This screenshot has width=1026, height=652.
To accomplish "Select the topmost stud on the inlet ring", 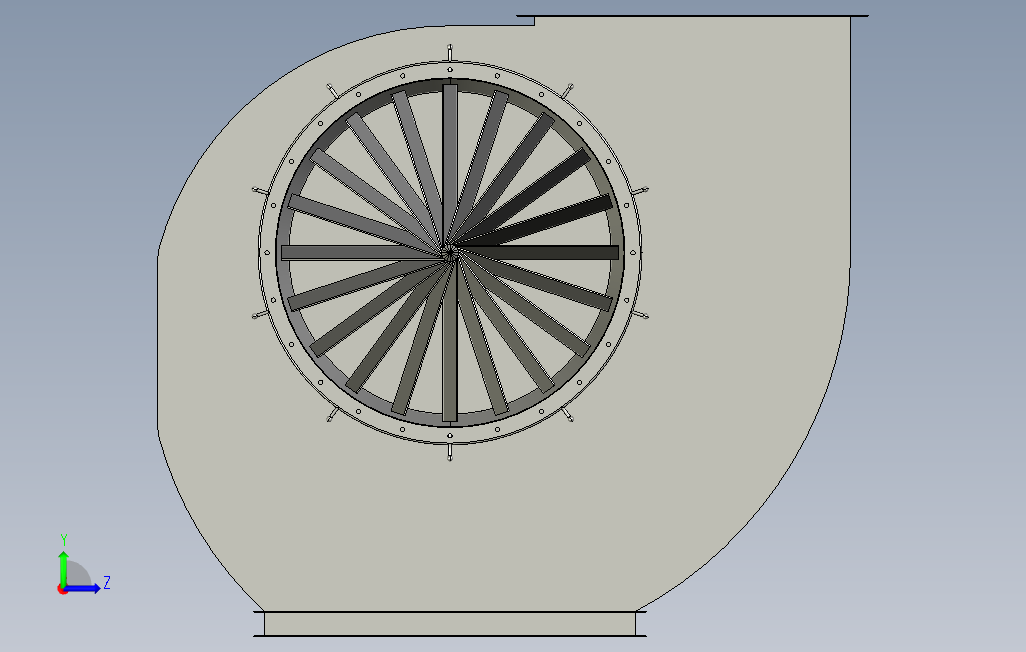I will [x=450, y=52].
